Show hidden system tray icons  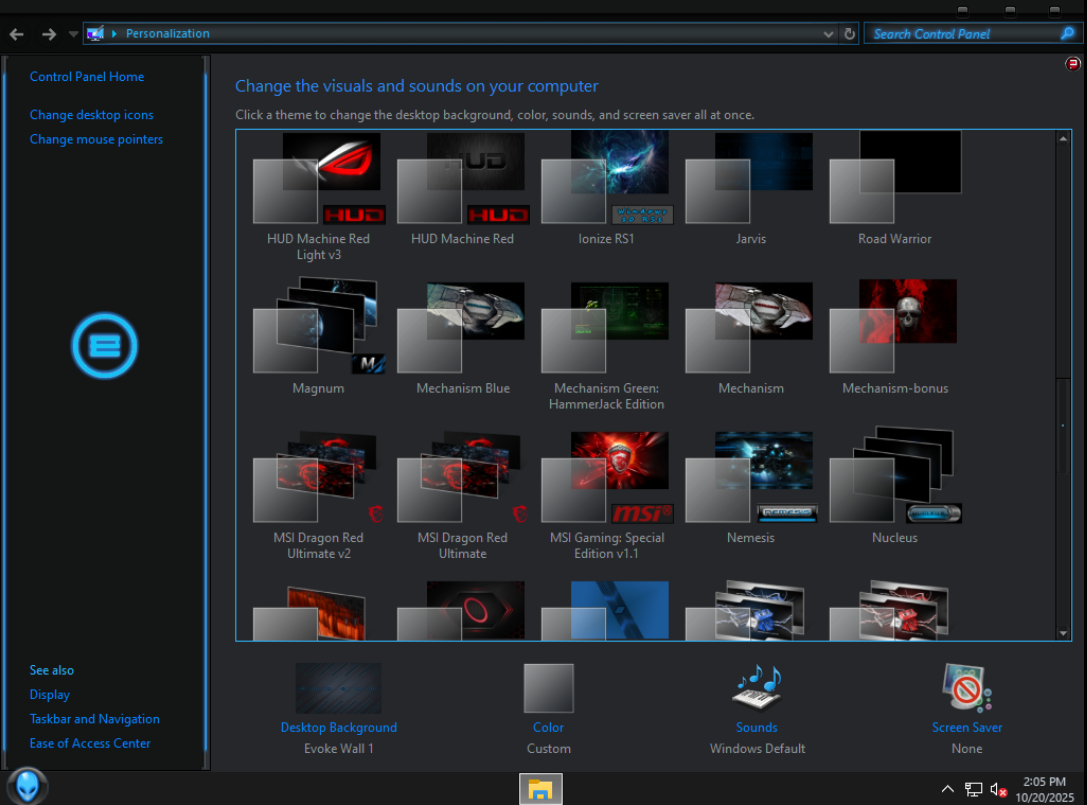[x=948, y=789]
